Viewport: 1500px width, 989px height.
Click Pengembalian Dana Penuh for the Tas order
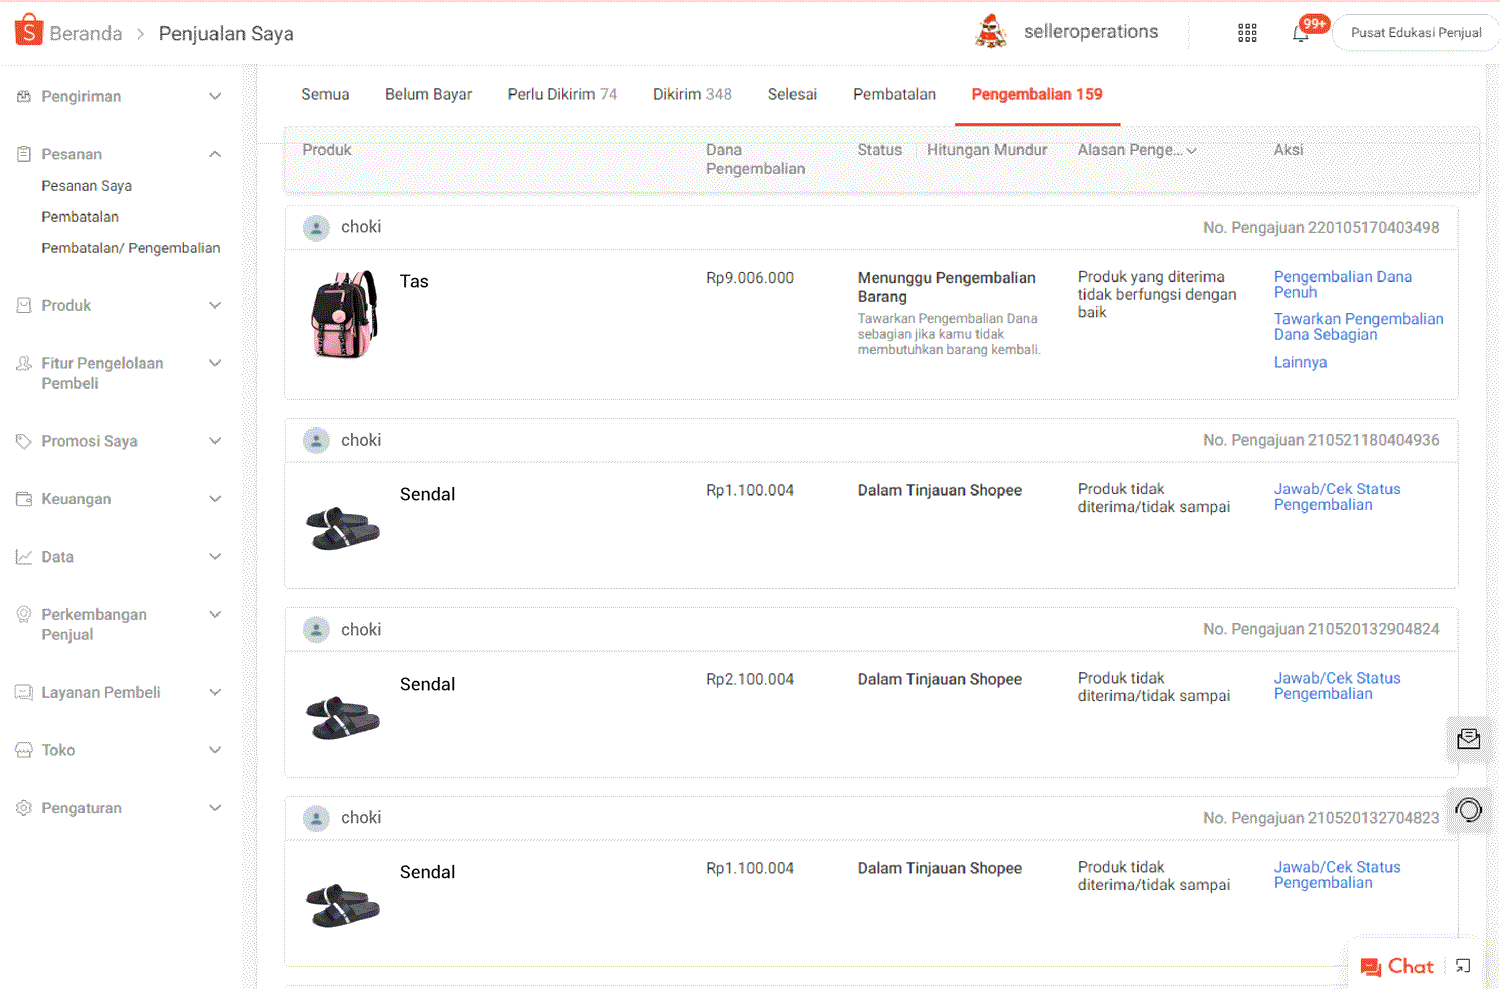pyautogui.click(x=1343, y=284)
